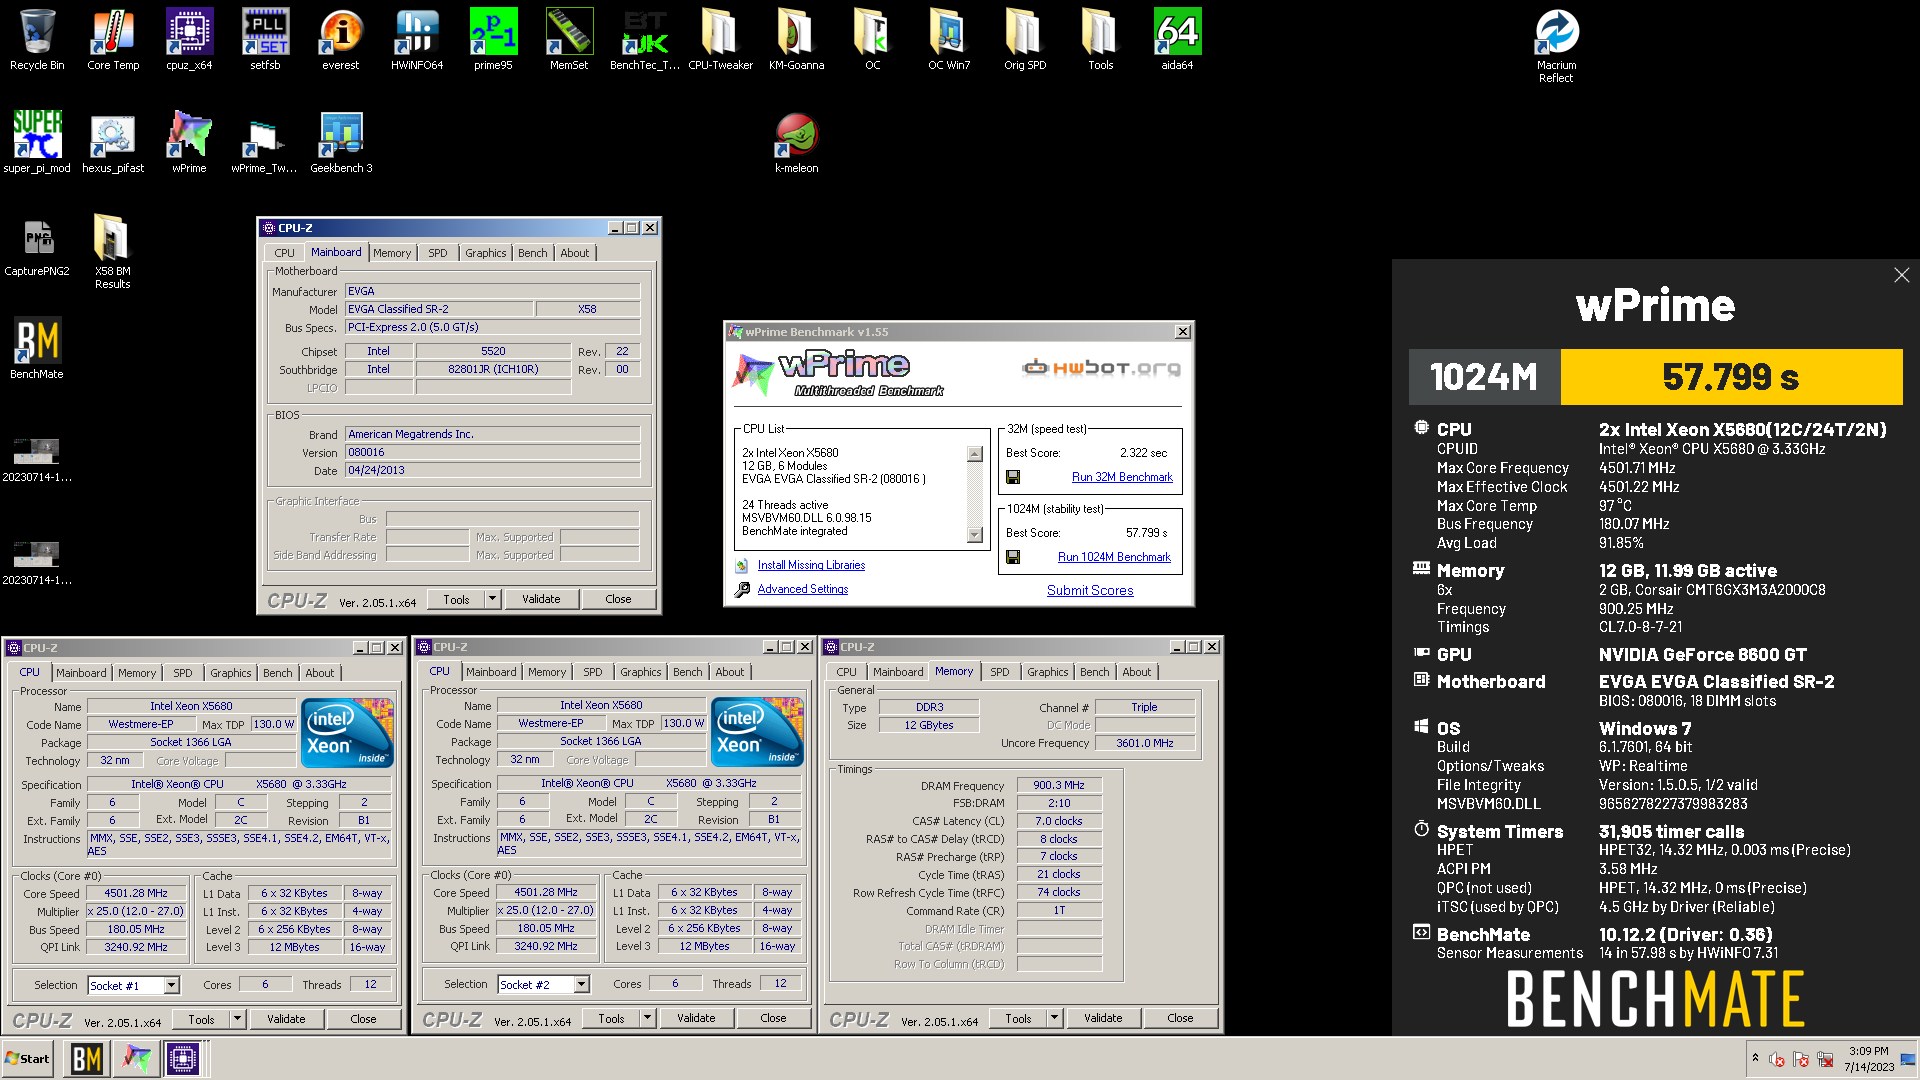
Task: Expand Tools dropdown arrow in Socket #1 CPU-Z window
Action: click(237, 1019)
